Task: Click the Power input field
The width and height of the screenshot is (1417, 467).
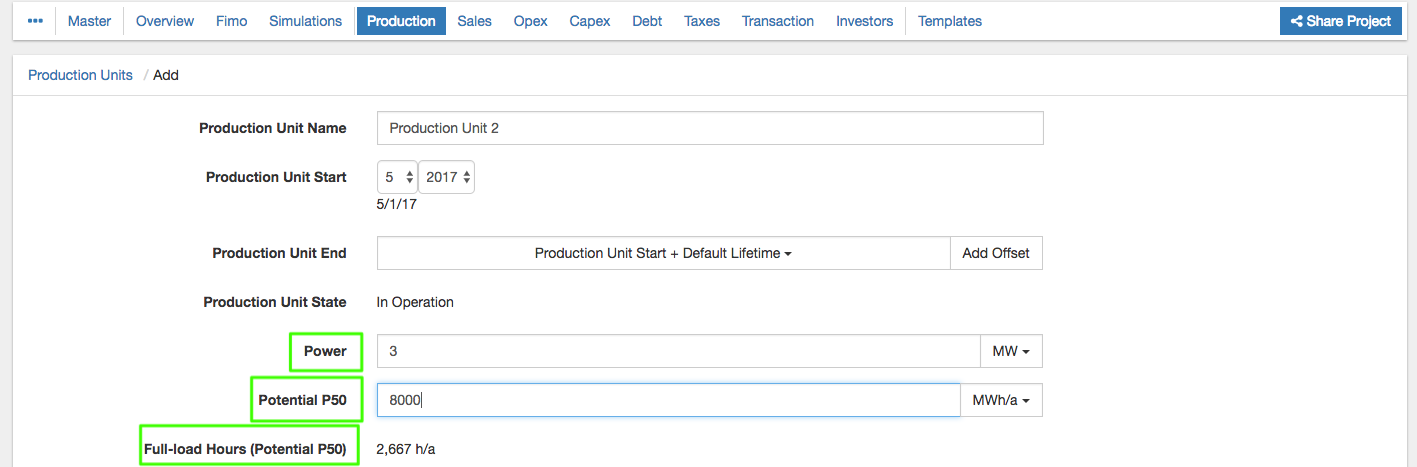Action: point(678,351)
